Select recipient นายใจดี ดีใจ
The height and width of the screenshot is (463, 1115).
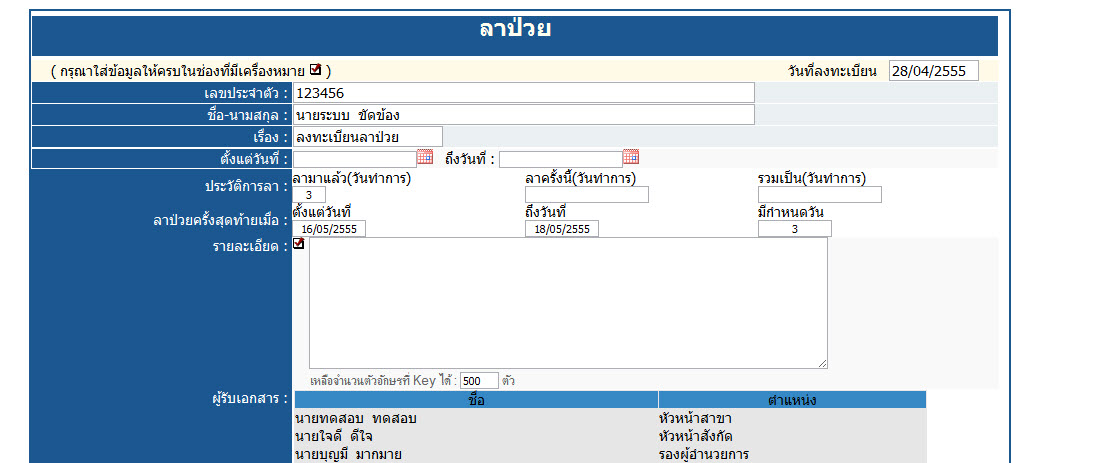tap(334, 436)
